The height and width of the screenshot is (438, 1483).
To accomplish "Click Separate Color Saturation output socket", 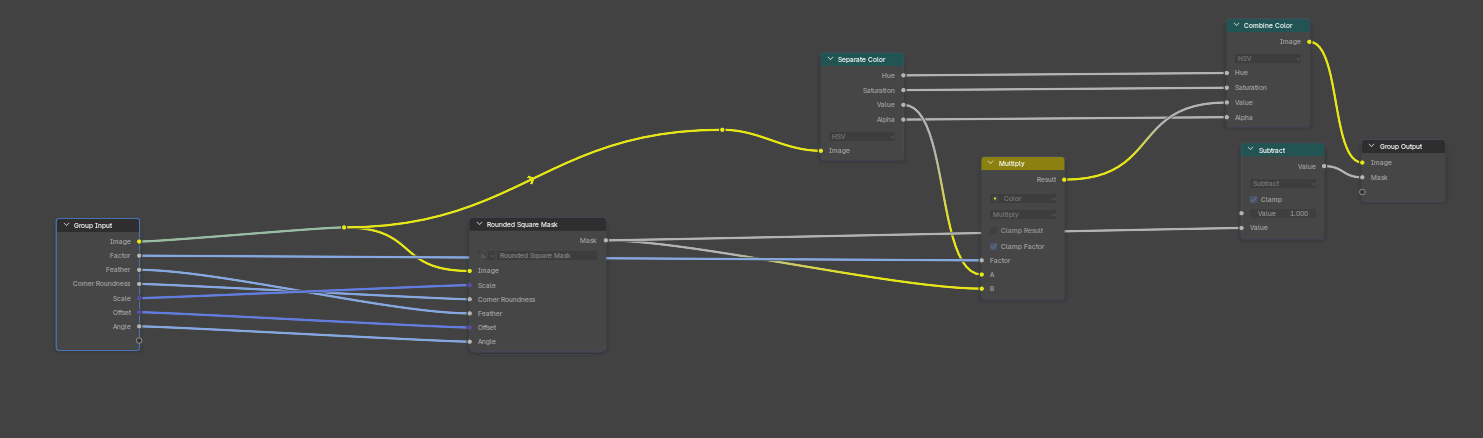I will coord(903,90).
